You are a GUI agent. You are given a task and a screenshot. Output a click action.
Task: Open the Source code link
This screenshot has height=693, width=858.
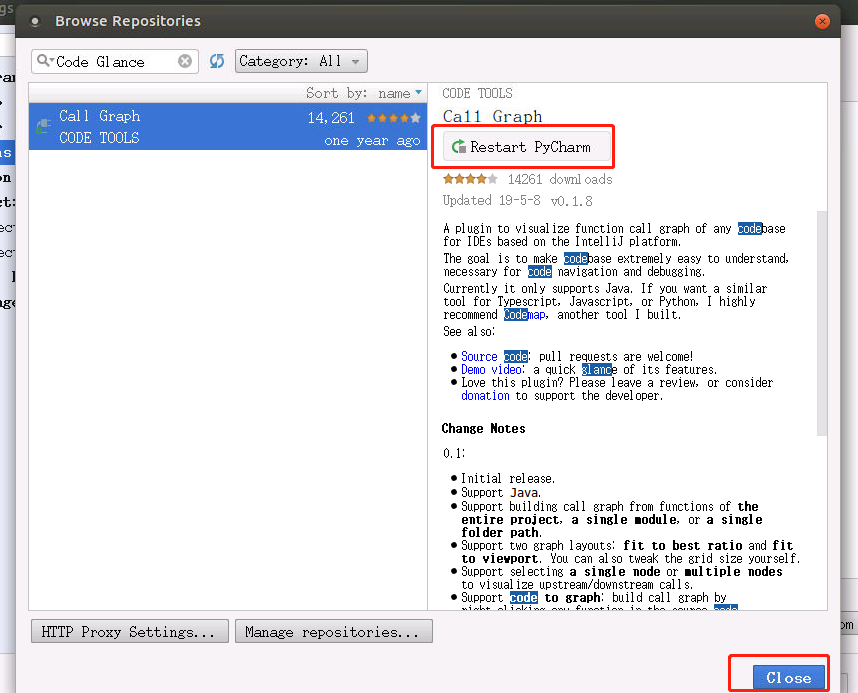495,357
